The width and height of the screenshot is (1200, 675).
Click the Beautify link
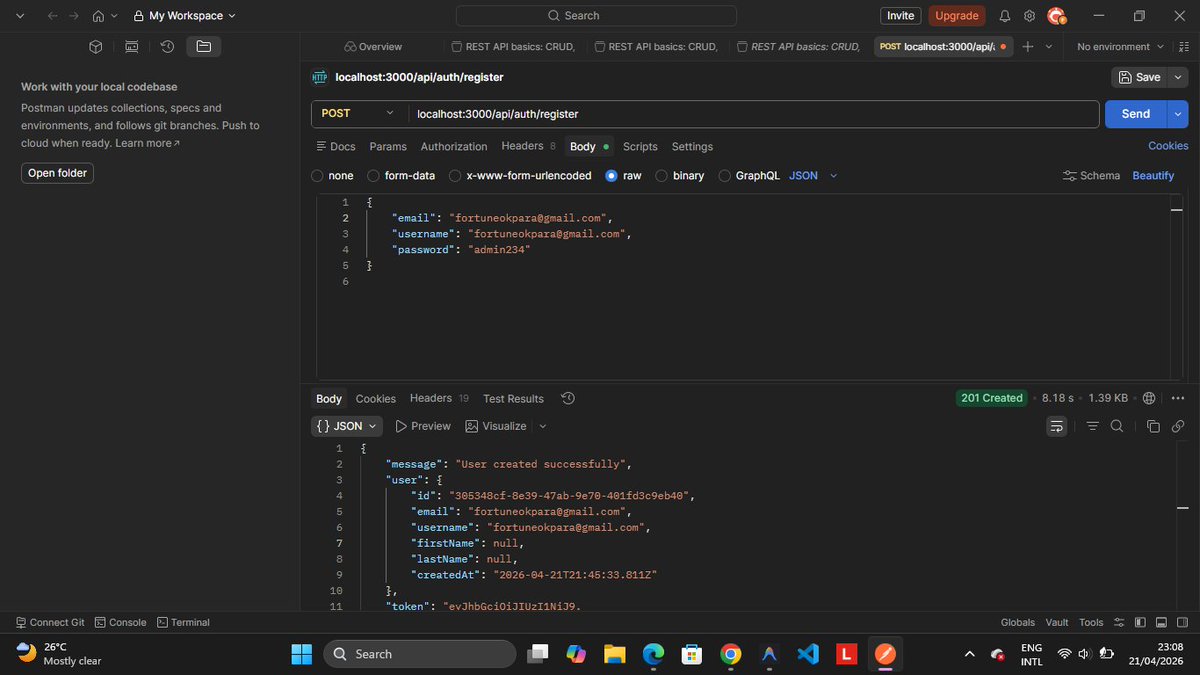pyautogui.click(x=1153, y=175)
